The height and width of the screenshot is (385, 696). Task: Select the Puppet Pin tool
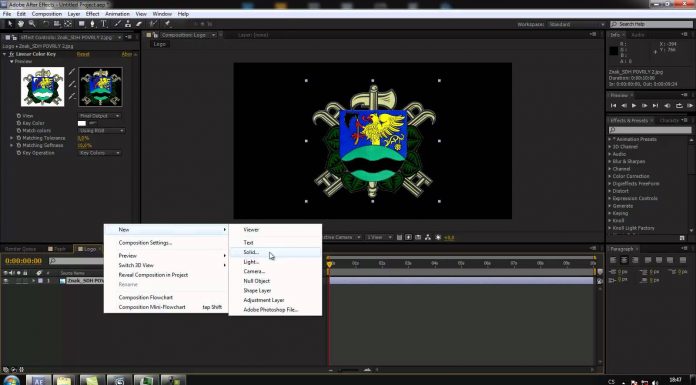(x=168, y=24)
